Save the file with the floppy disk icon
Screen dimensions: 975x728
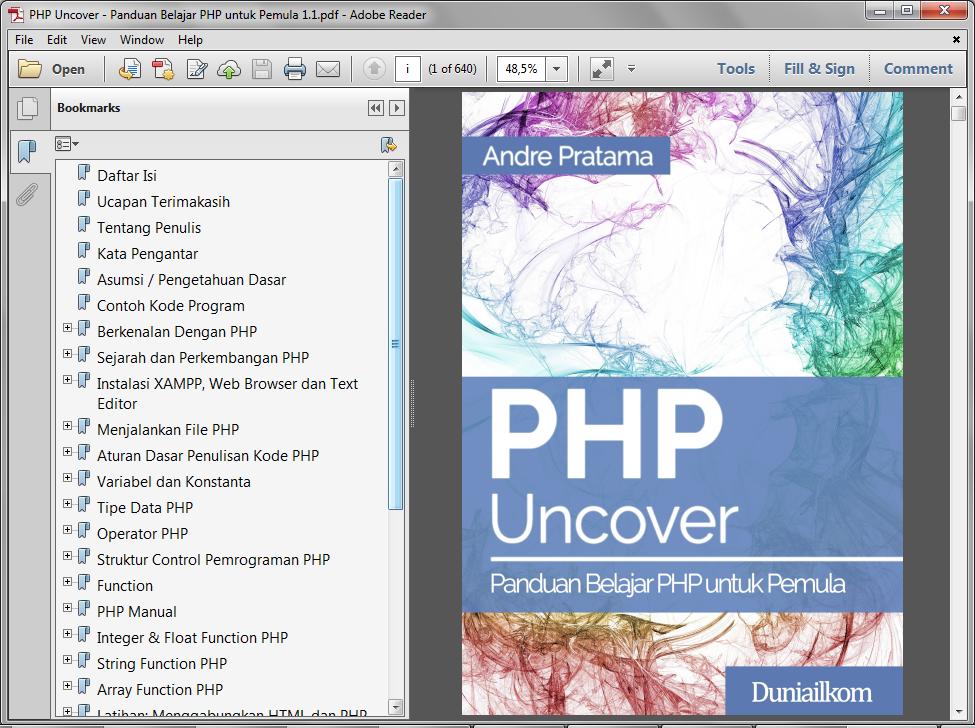[x=262, y=69]
